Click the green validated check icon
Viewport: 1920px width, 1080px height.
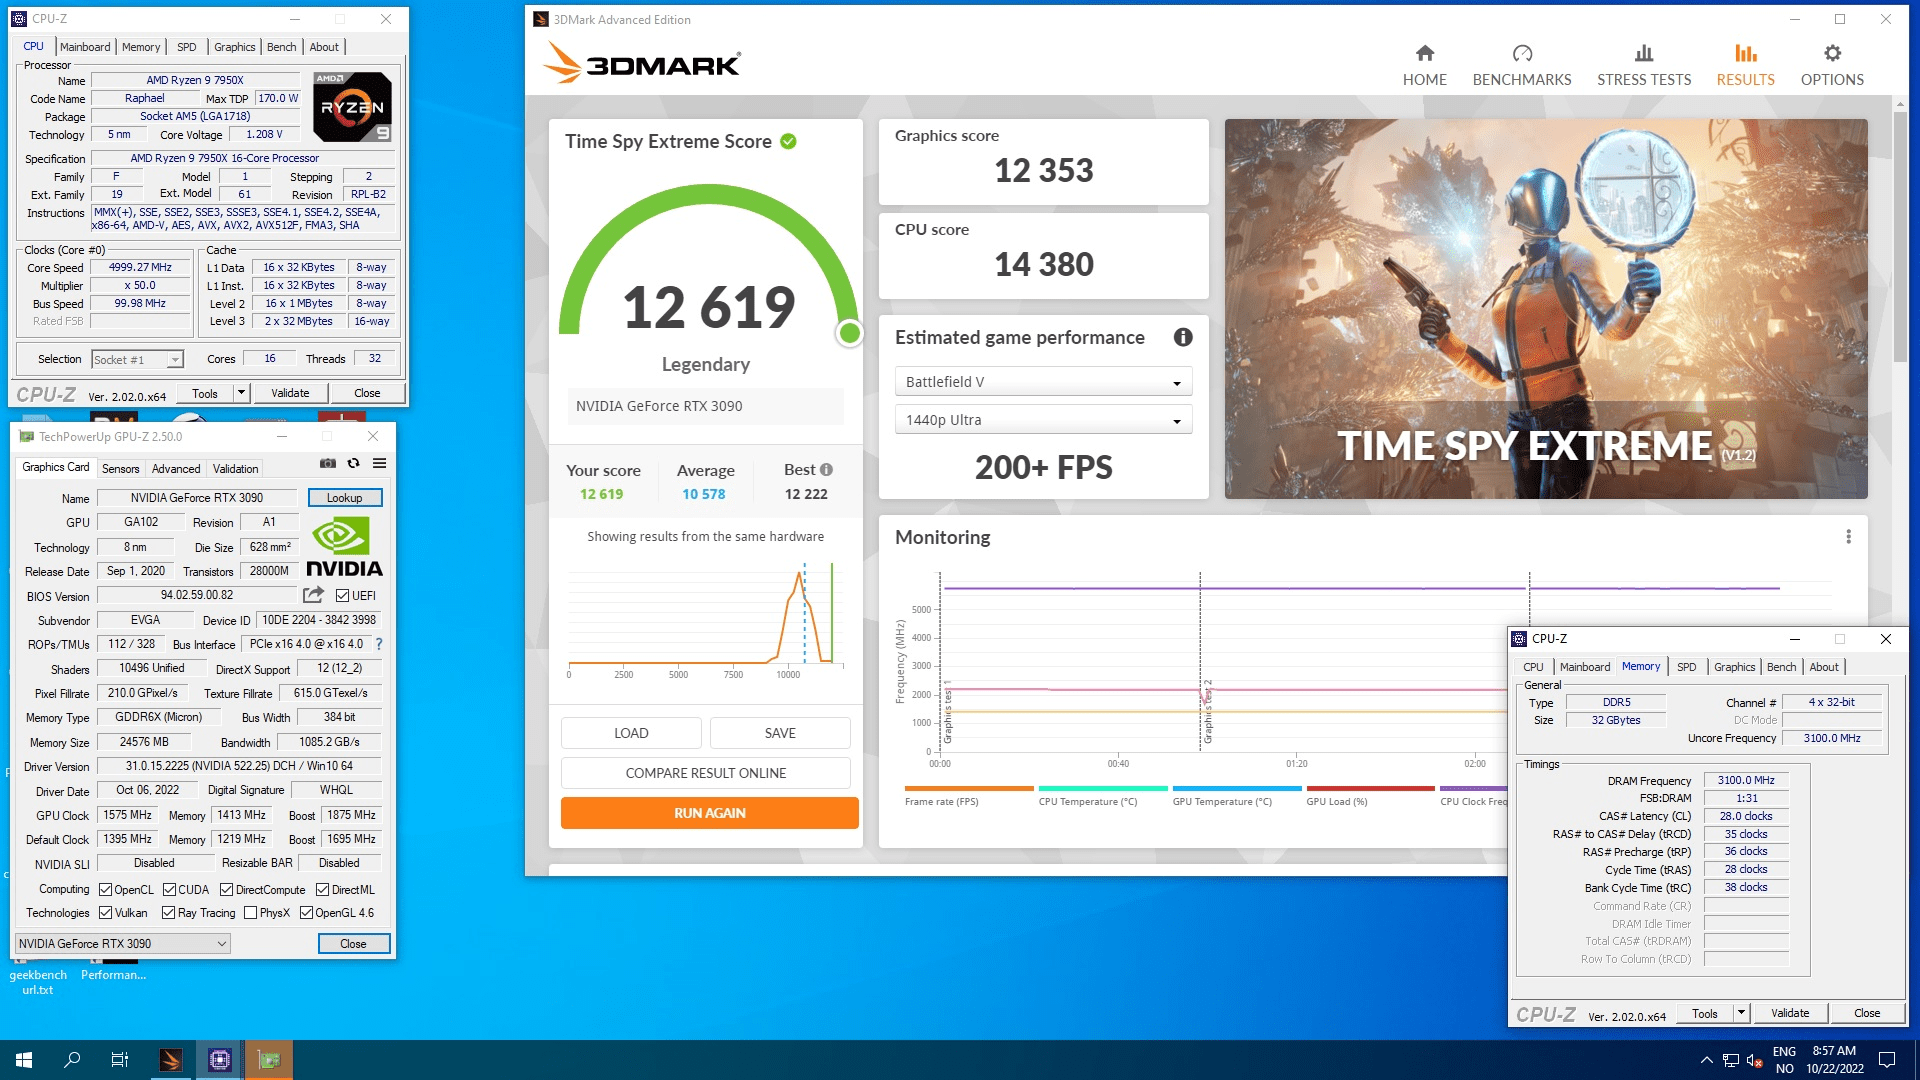[x=788, y=142]
